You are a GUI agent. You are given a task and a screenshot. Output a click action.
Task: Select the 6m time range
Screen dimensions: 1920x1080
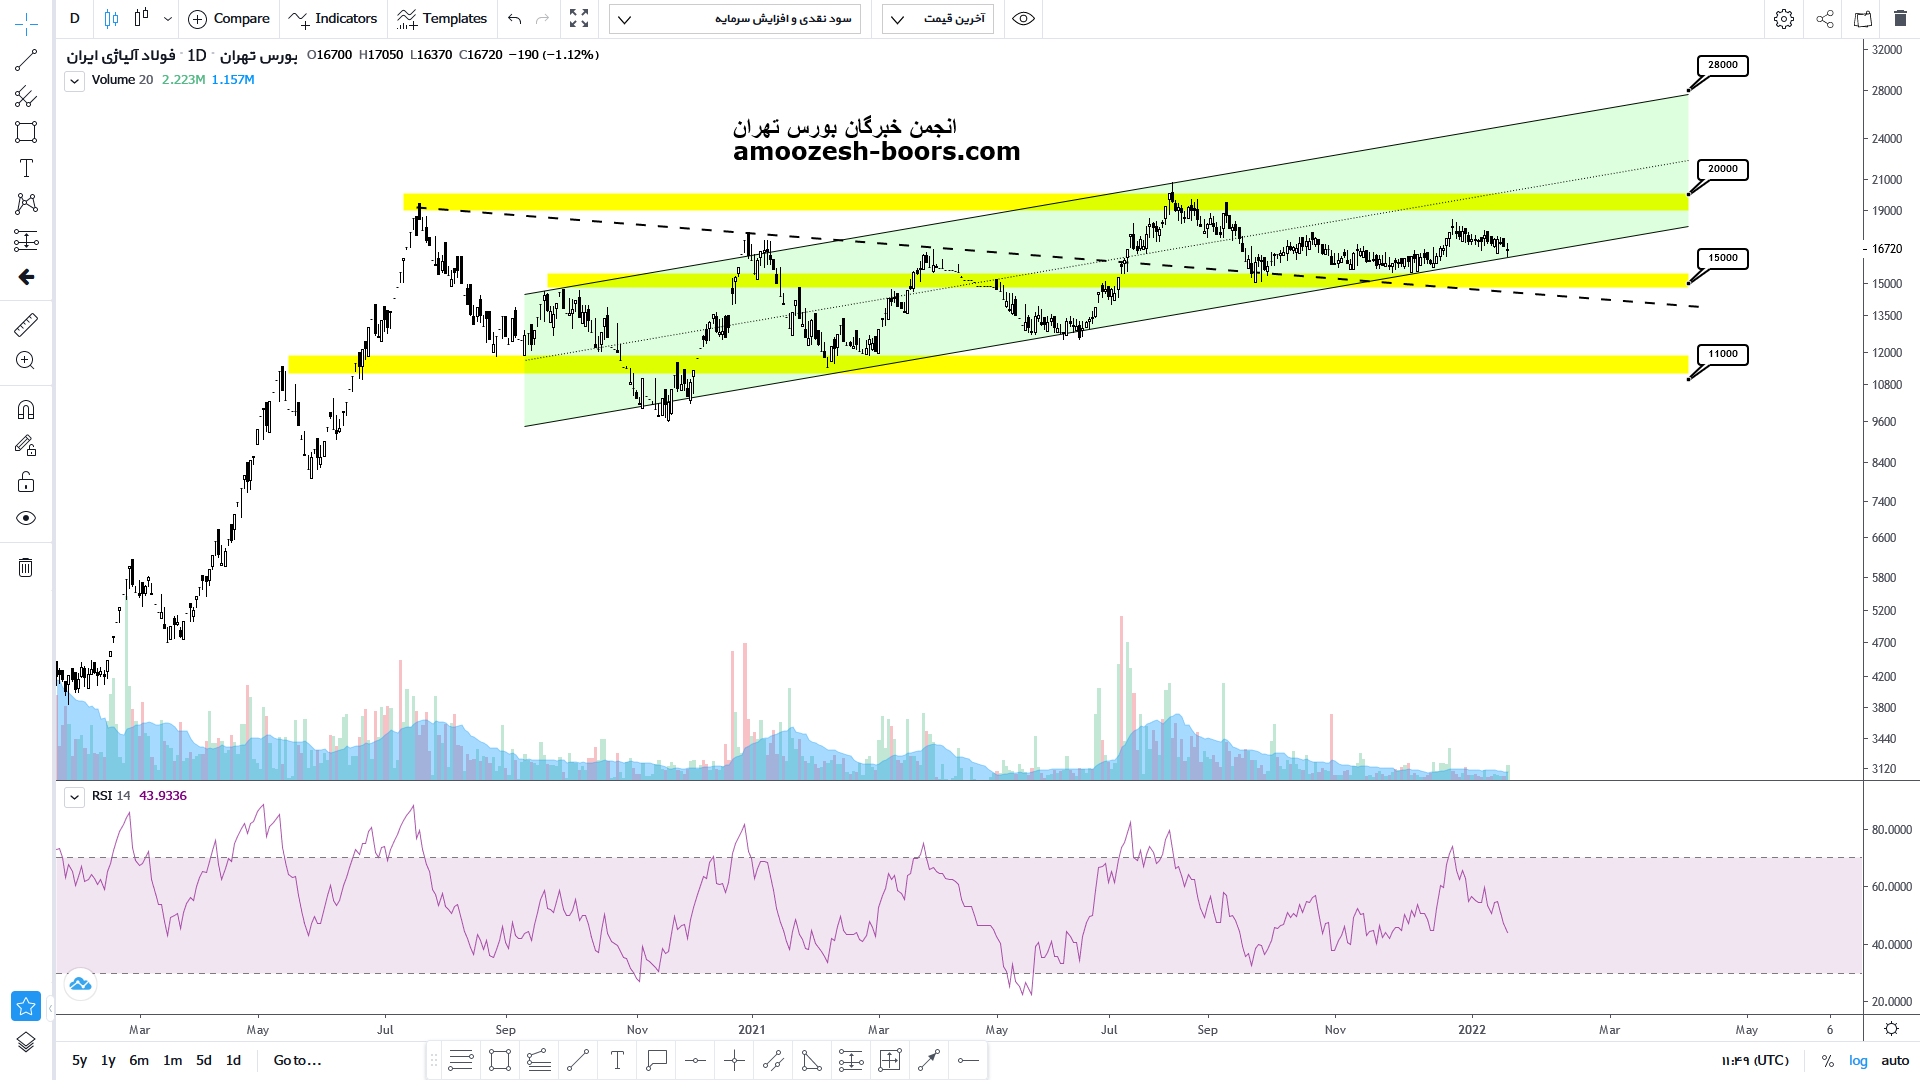139,1060
